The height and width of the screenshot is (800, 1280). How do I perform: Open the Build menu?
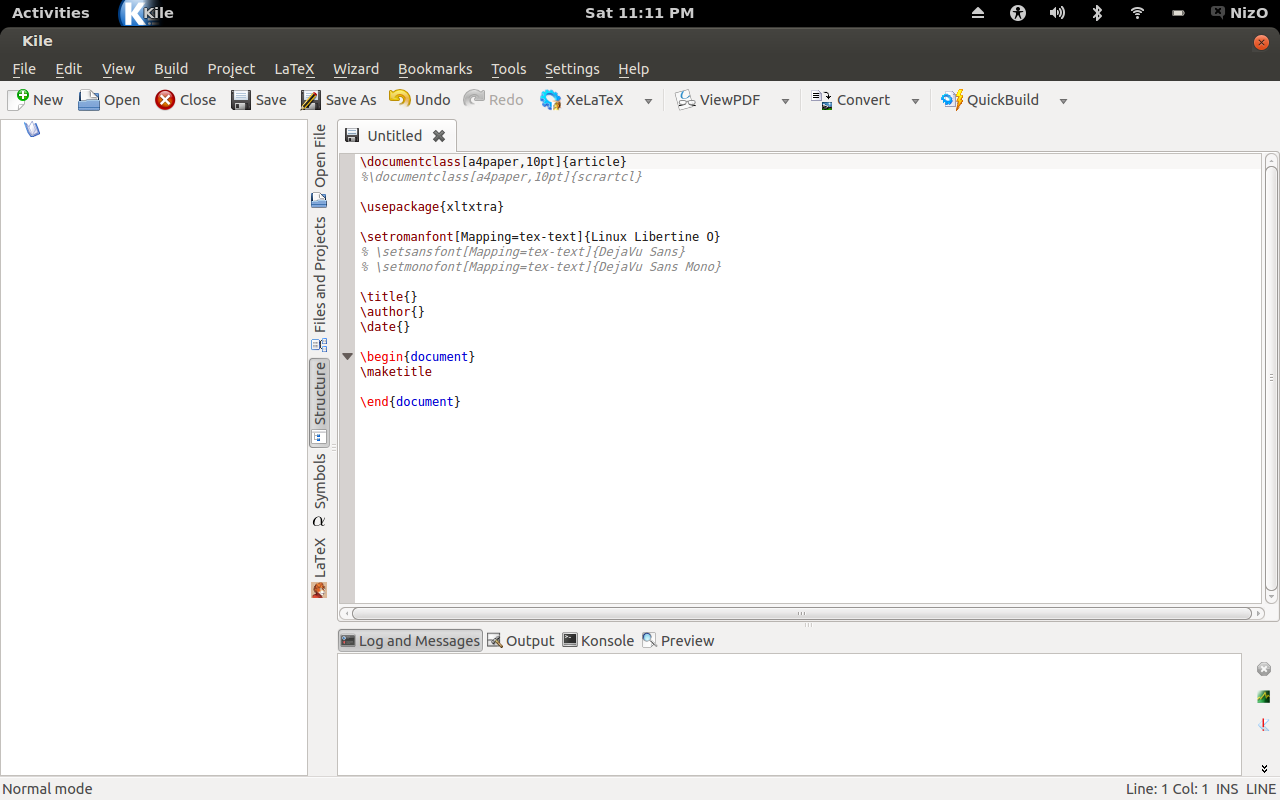[x=171, y=69]
